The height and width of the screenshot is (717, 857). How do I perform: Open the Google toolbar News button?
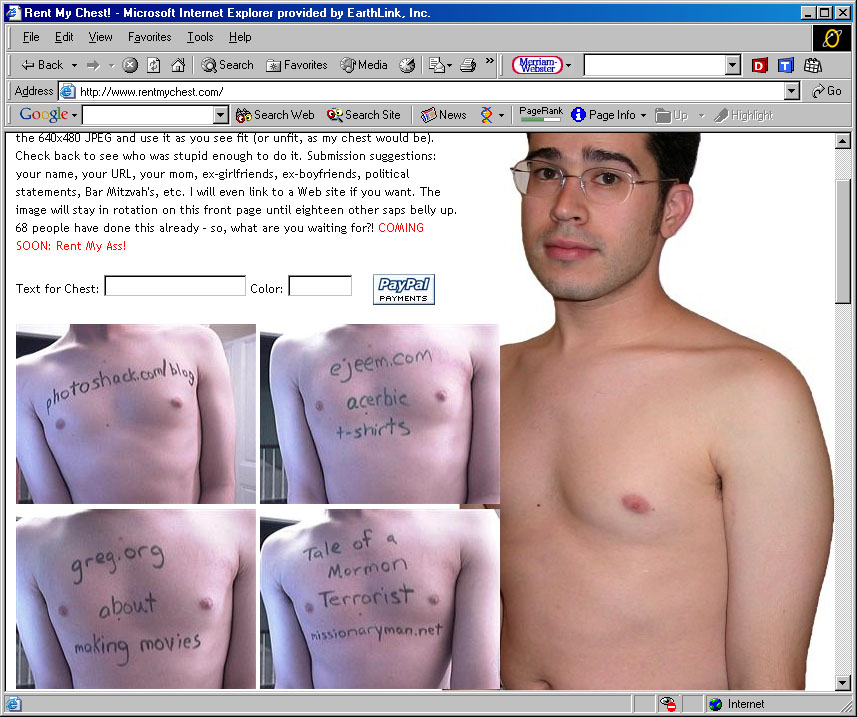coord(444,115)
